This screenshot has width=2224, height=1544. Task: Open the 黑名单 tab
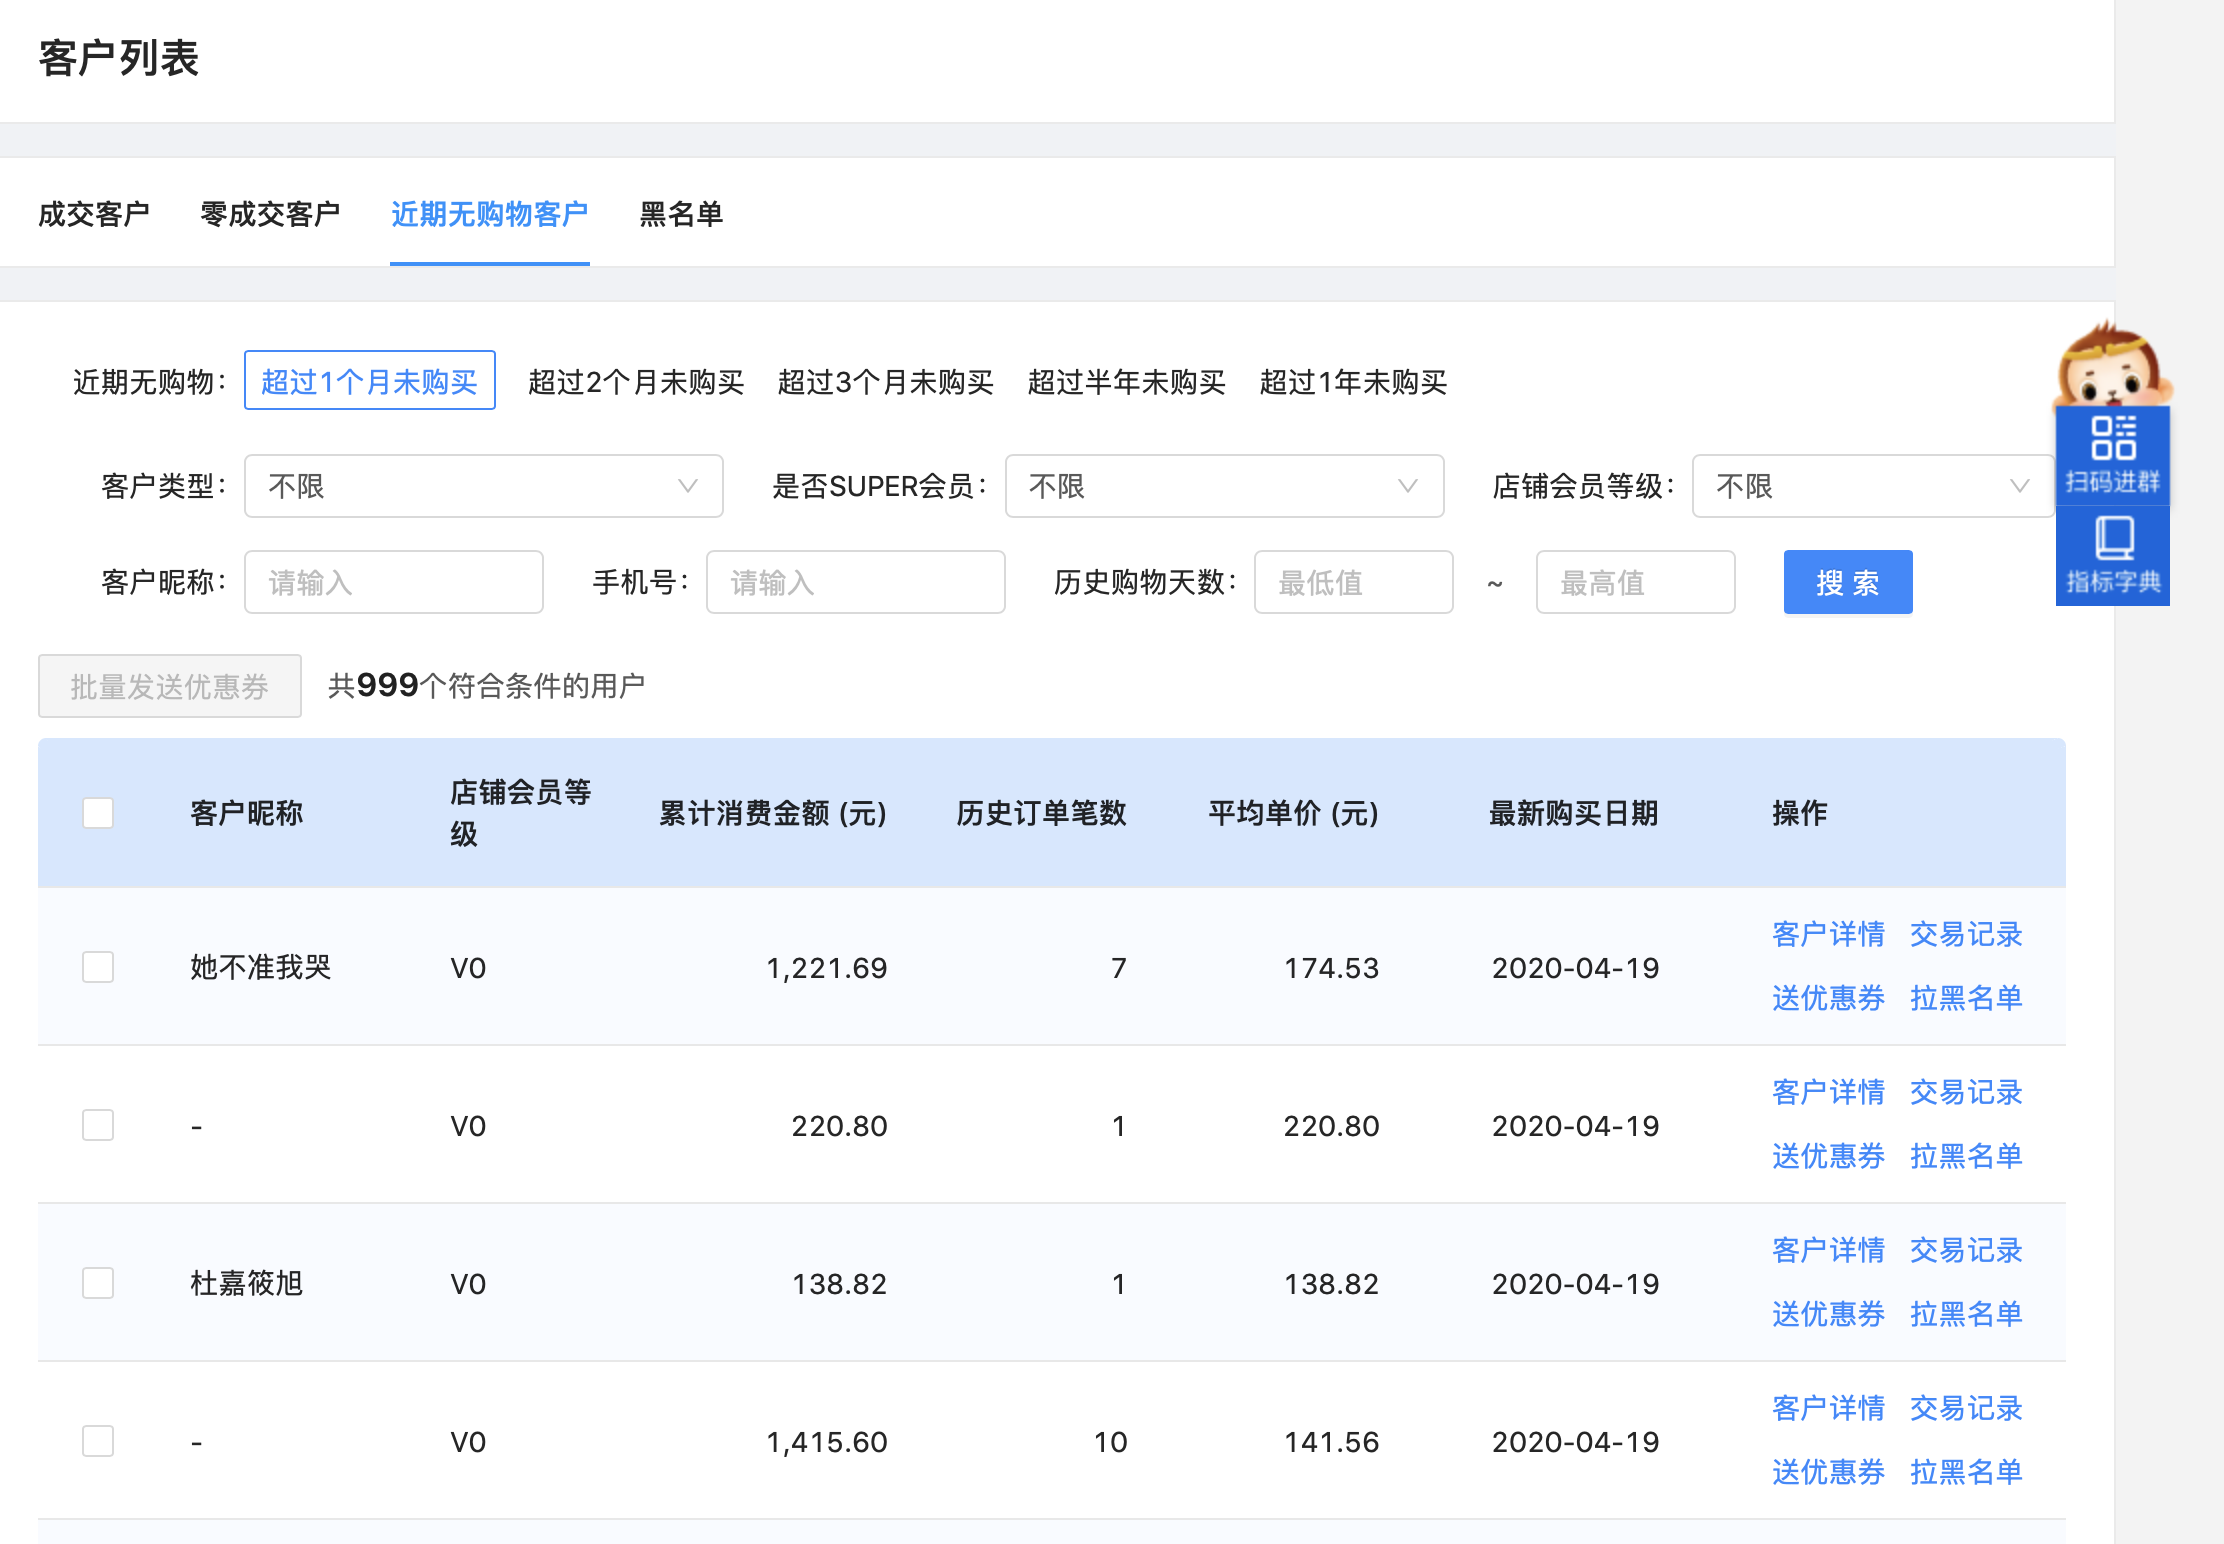(681, 214)
